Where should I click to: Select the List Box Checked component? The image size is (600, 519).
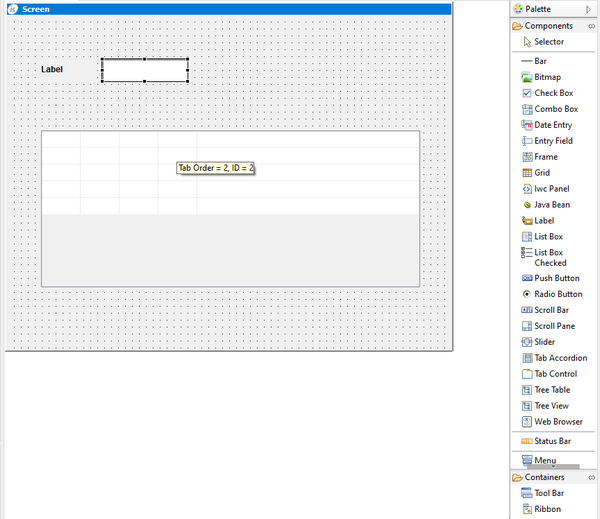click(544, 258)
